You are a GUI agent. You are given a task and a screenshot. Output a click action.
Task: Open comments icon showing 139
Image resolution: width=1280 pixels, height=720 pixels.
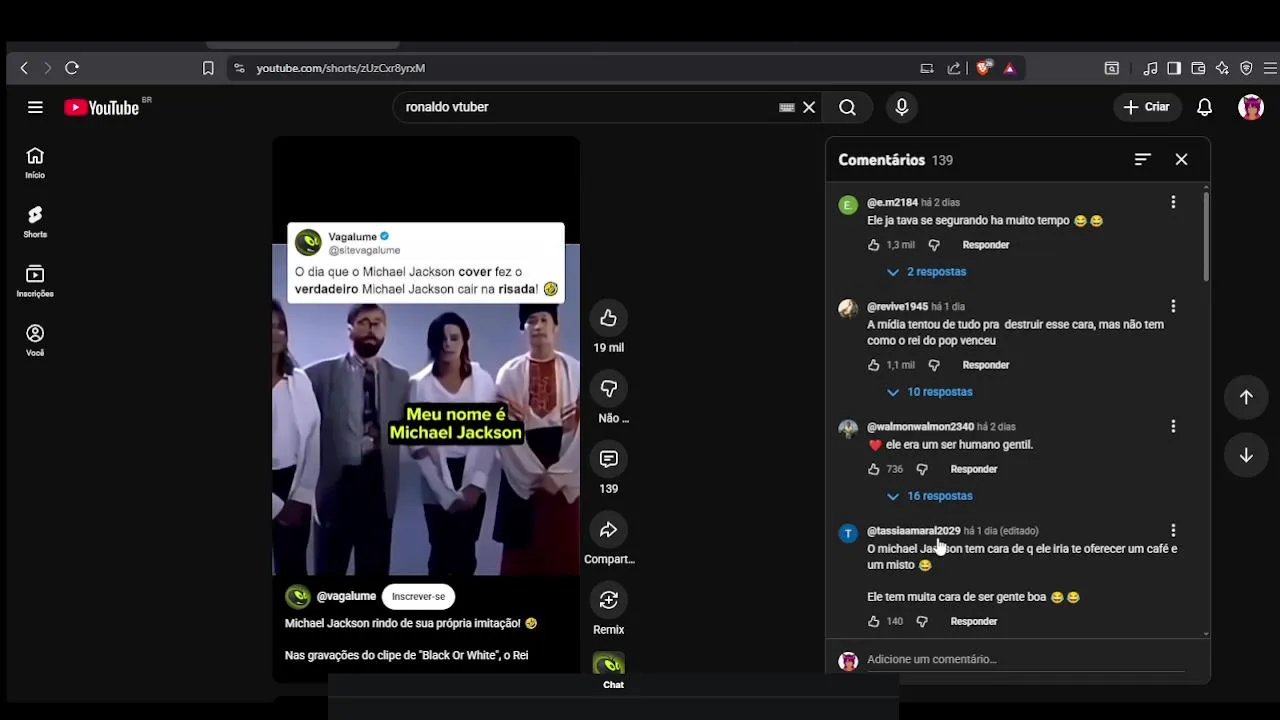pyautogui.click(x=608, y=459)
